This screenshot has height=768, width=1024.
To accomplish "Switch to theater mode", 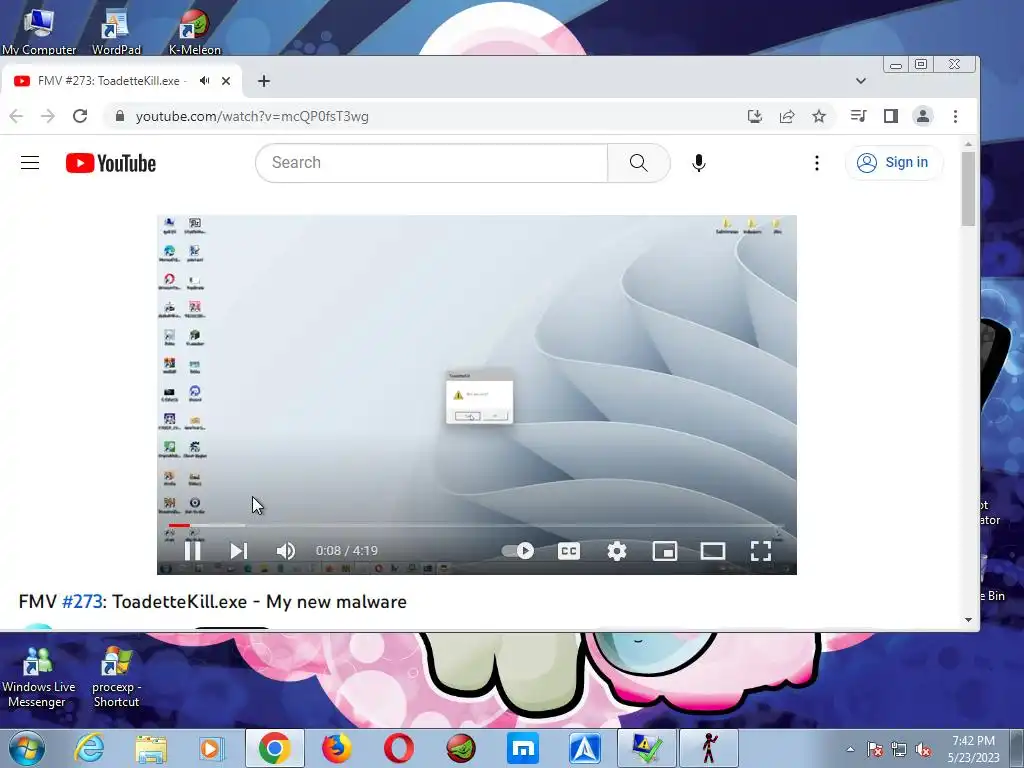I will [x=712, y=551].
